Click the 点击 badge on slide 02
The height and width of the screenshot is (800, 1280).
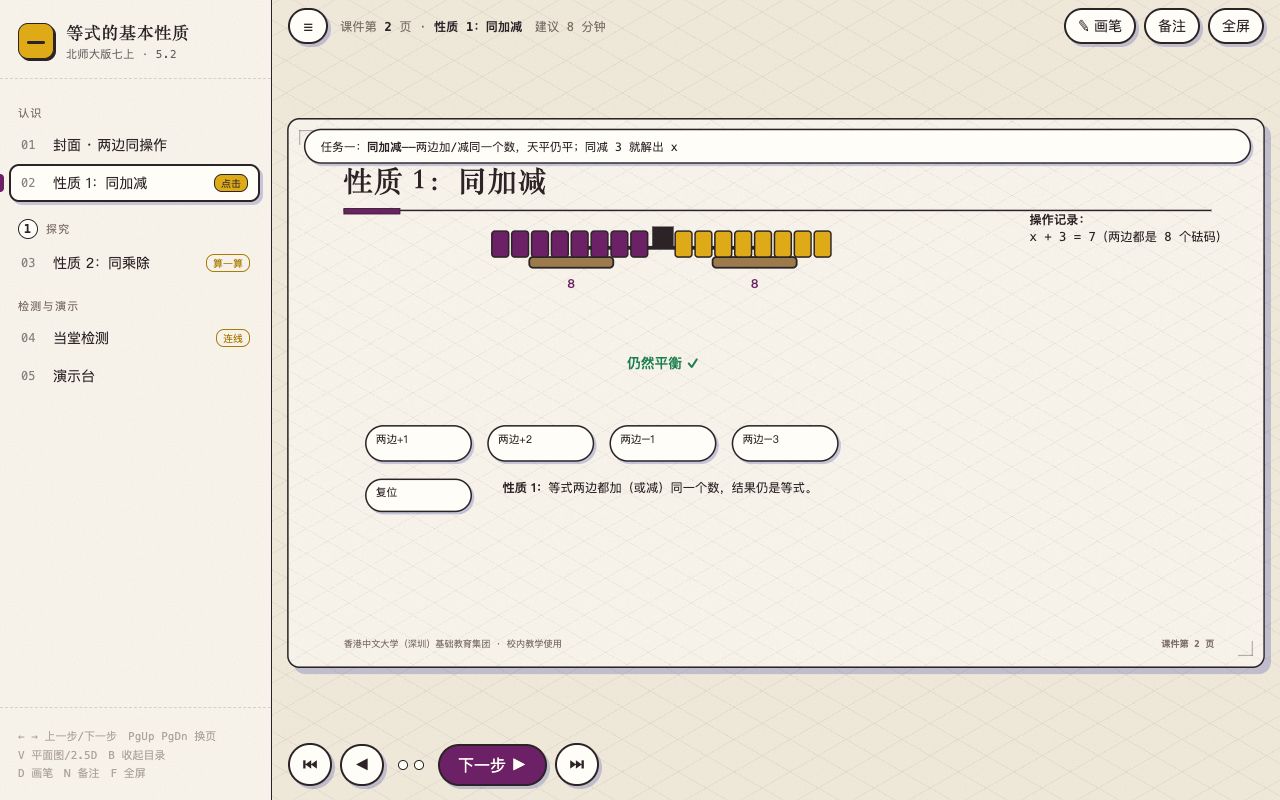[x=231, y=183]
